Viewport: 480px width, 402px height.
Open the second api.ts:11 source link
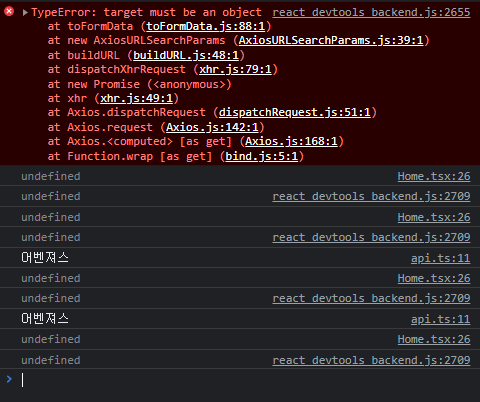coord(441,319)
